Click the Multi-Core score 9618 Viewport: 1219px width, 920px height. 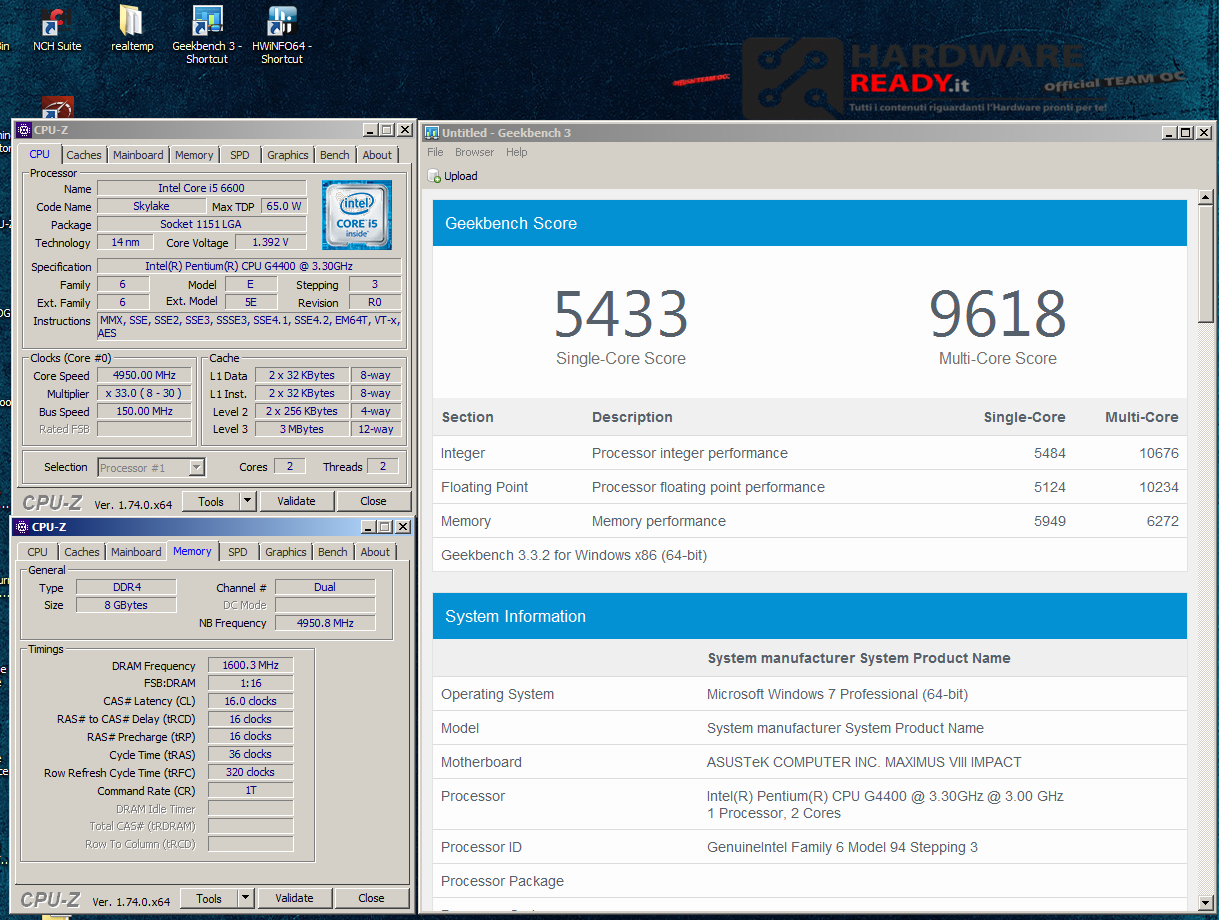997,314
